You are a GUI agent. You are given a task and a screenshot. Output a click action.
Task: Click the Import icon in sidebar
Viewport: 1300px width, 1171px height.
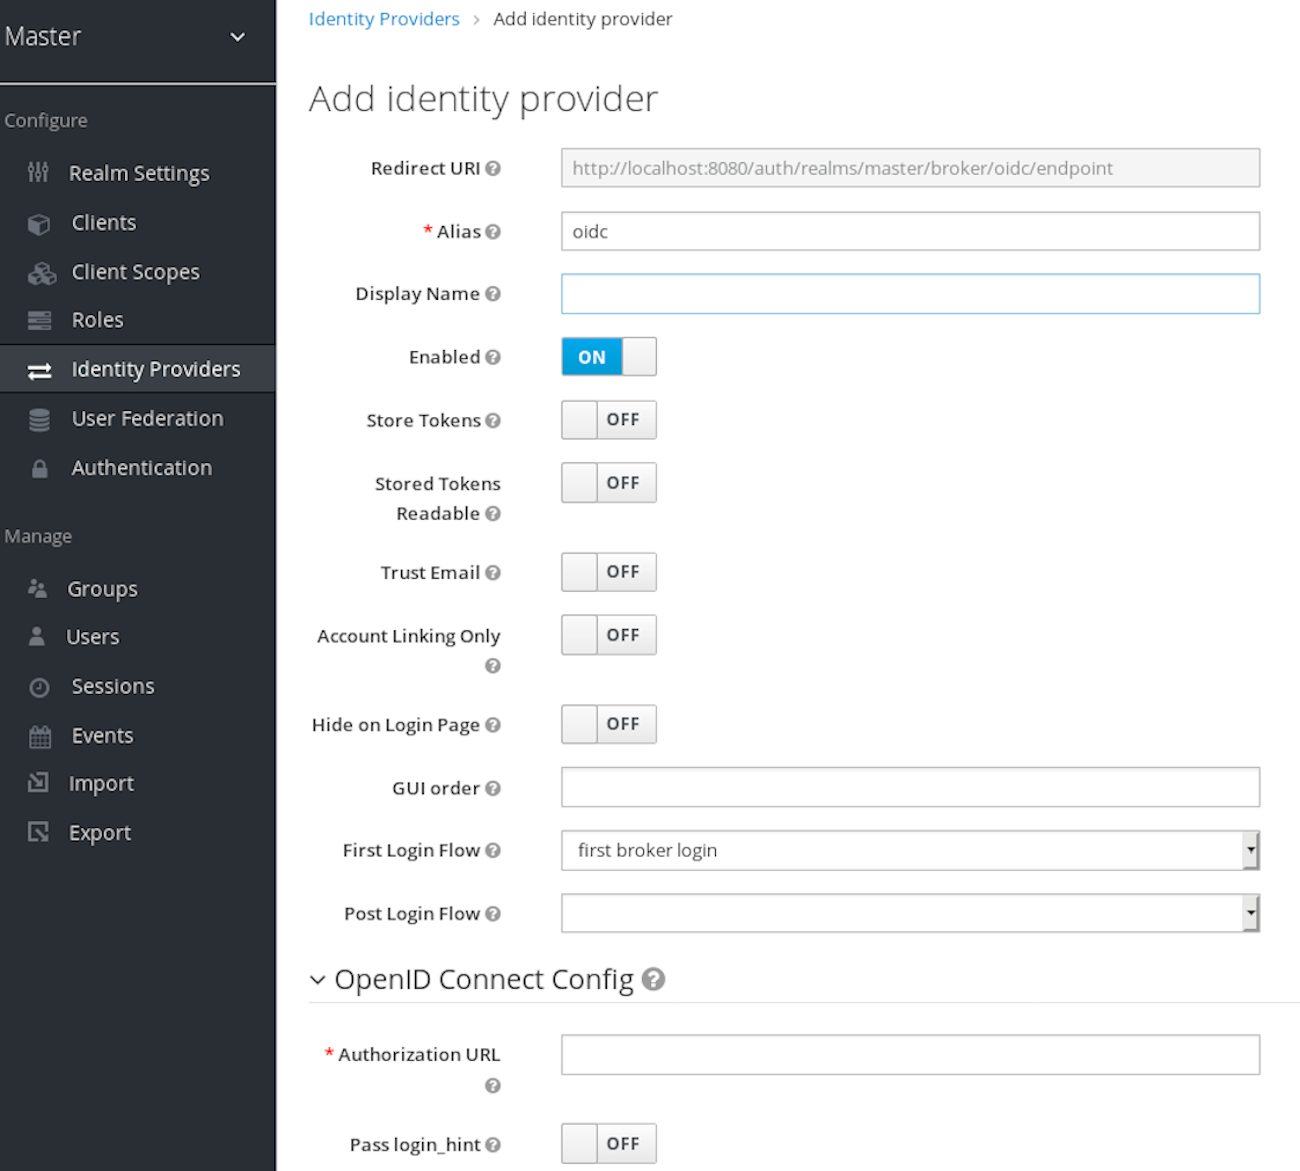[x=38, y=782]
